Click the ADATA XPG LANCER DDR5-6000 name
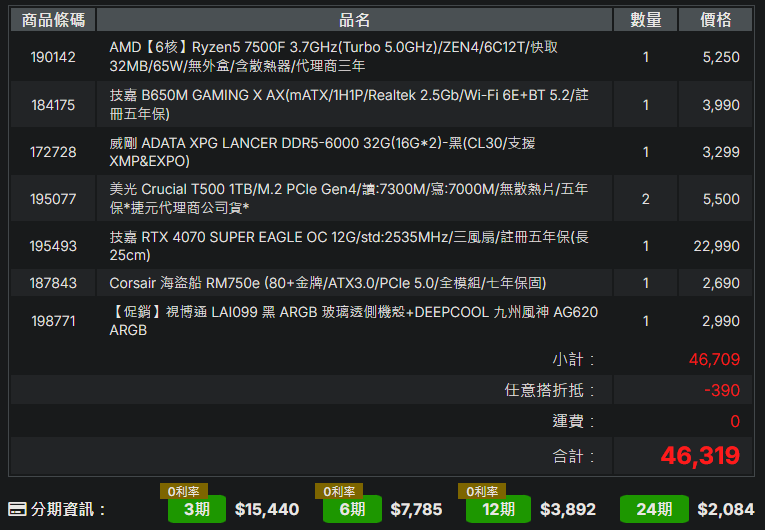This screenshot has height=530, width=765. click(x=322, y=152)
